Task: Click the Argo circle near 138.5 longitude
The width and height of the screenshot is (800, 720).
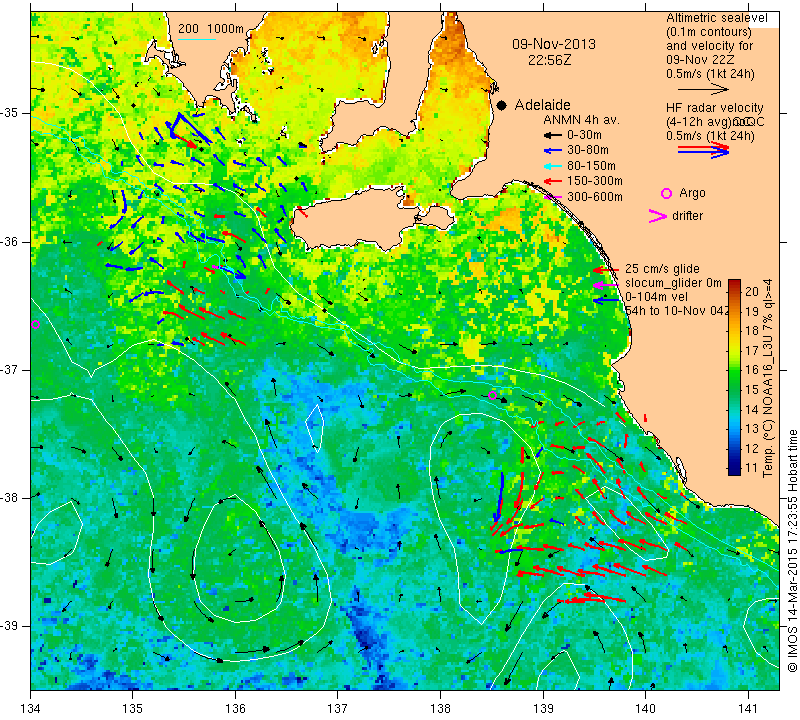Action: coord(492,395)
